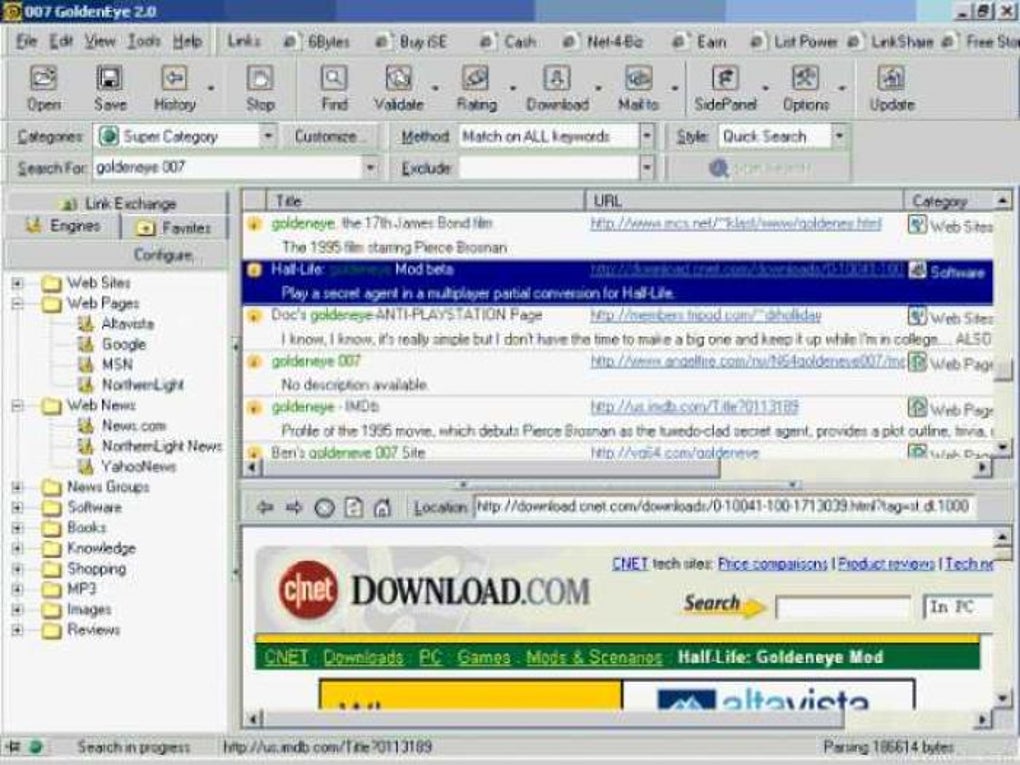Open the View menu

100,42
